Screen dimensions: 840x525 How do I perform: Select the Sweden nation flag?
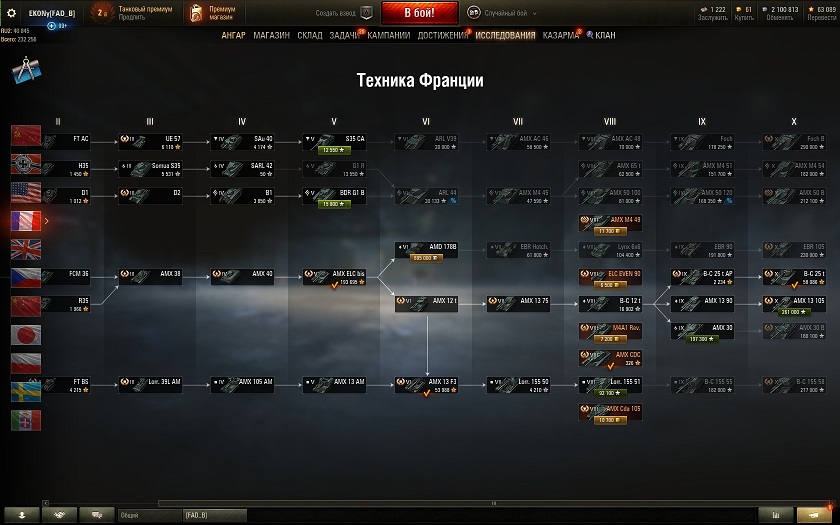pyautogui.click(x=26, y=392)
